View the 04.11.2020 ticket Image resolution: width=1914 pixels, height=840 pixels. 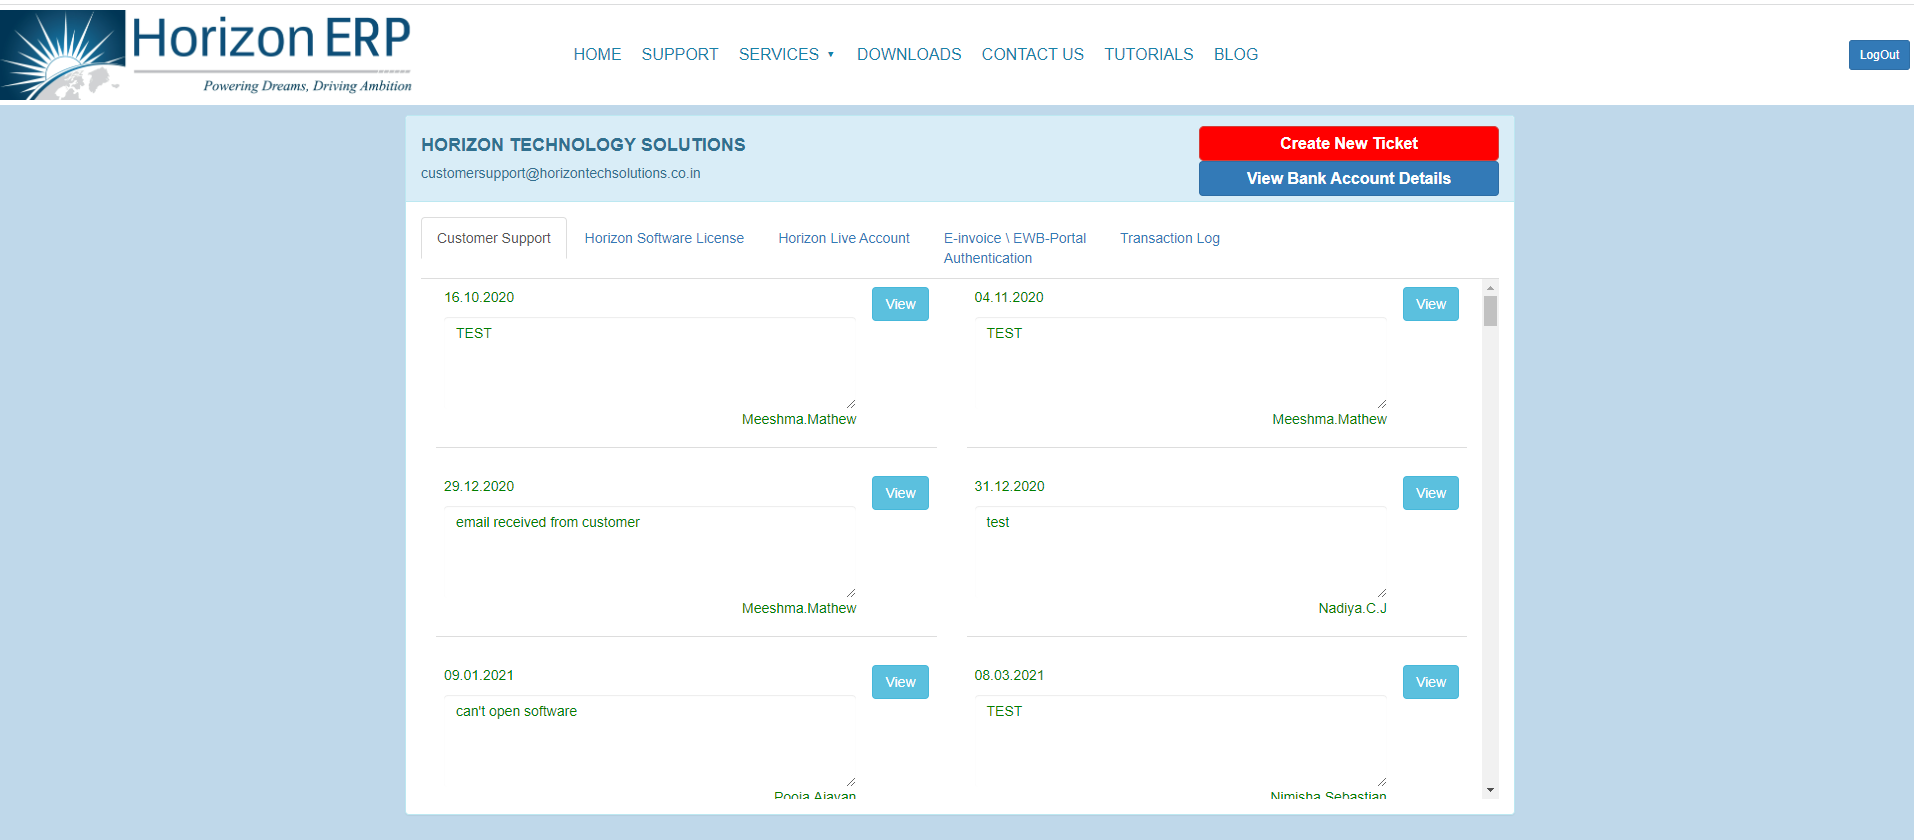pos(1430,304)
